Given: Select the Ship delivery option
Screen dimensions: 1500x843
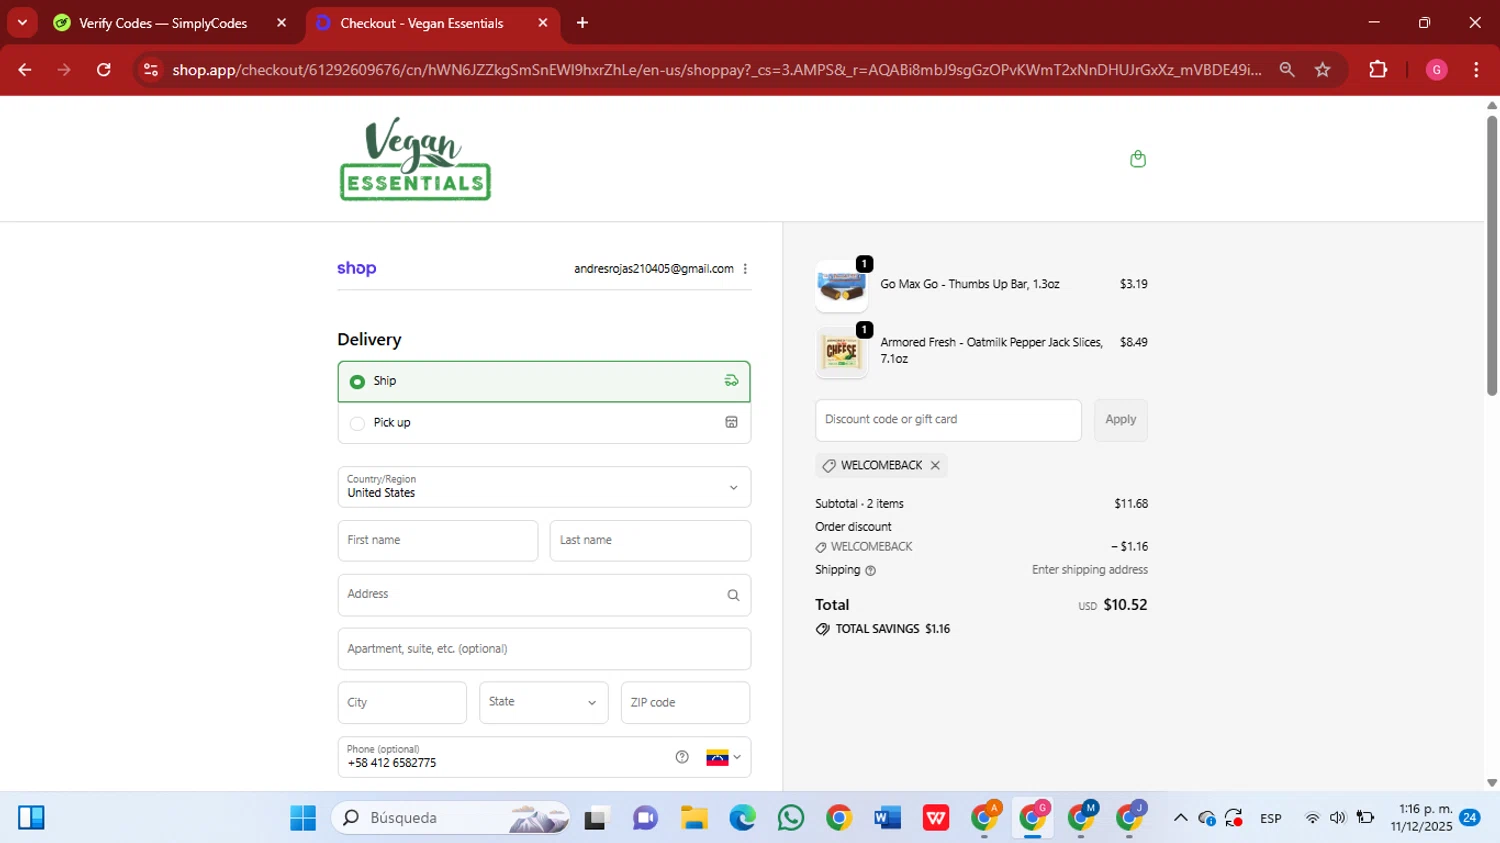Looking at the screenshot, I should (544, 382).
